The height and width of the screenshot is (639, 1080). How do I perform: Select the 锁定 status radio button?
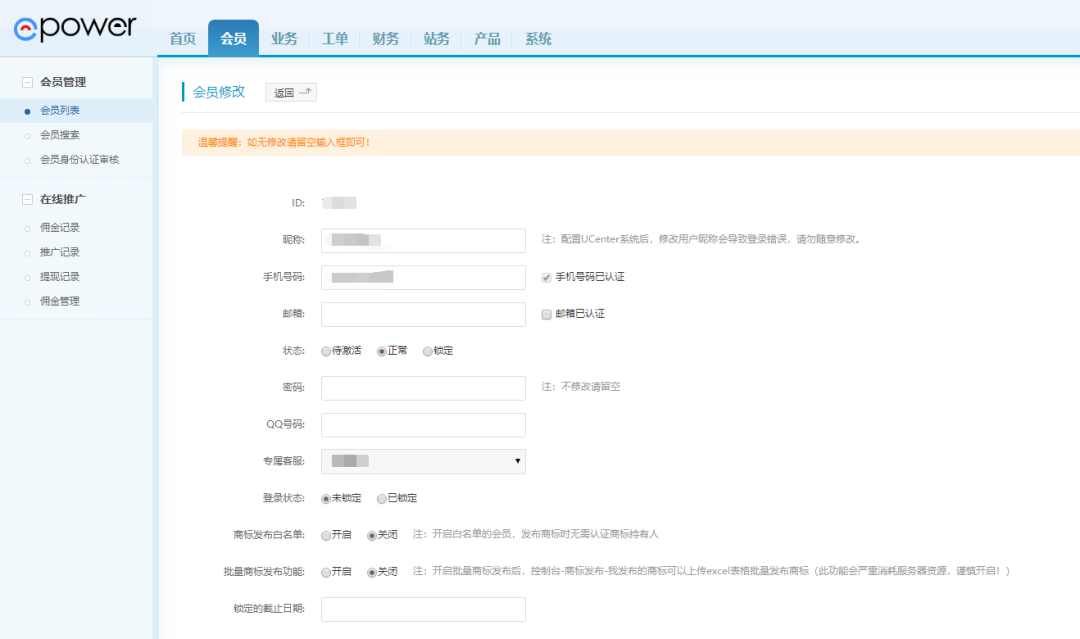click(x=428, y=351)
